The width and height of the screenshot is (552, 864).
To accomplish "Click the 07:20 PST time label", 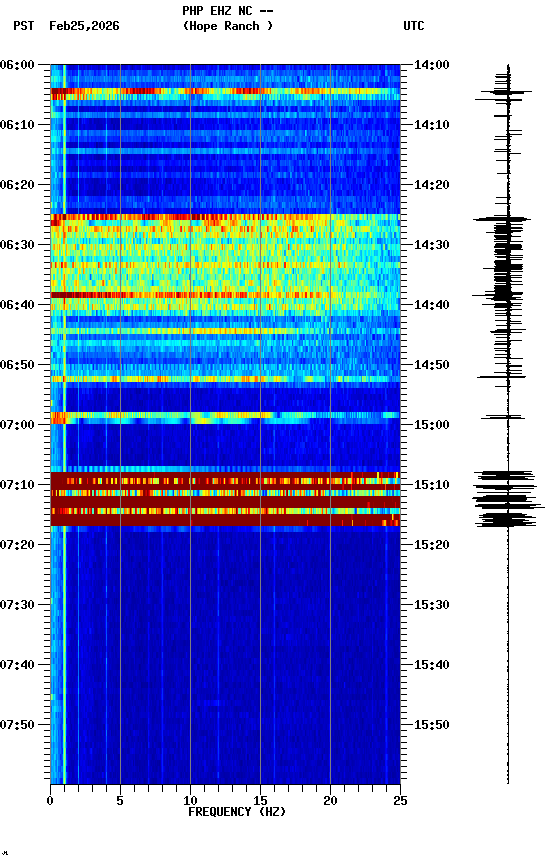I will coord(17,545).
